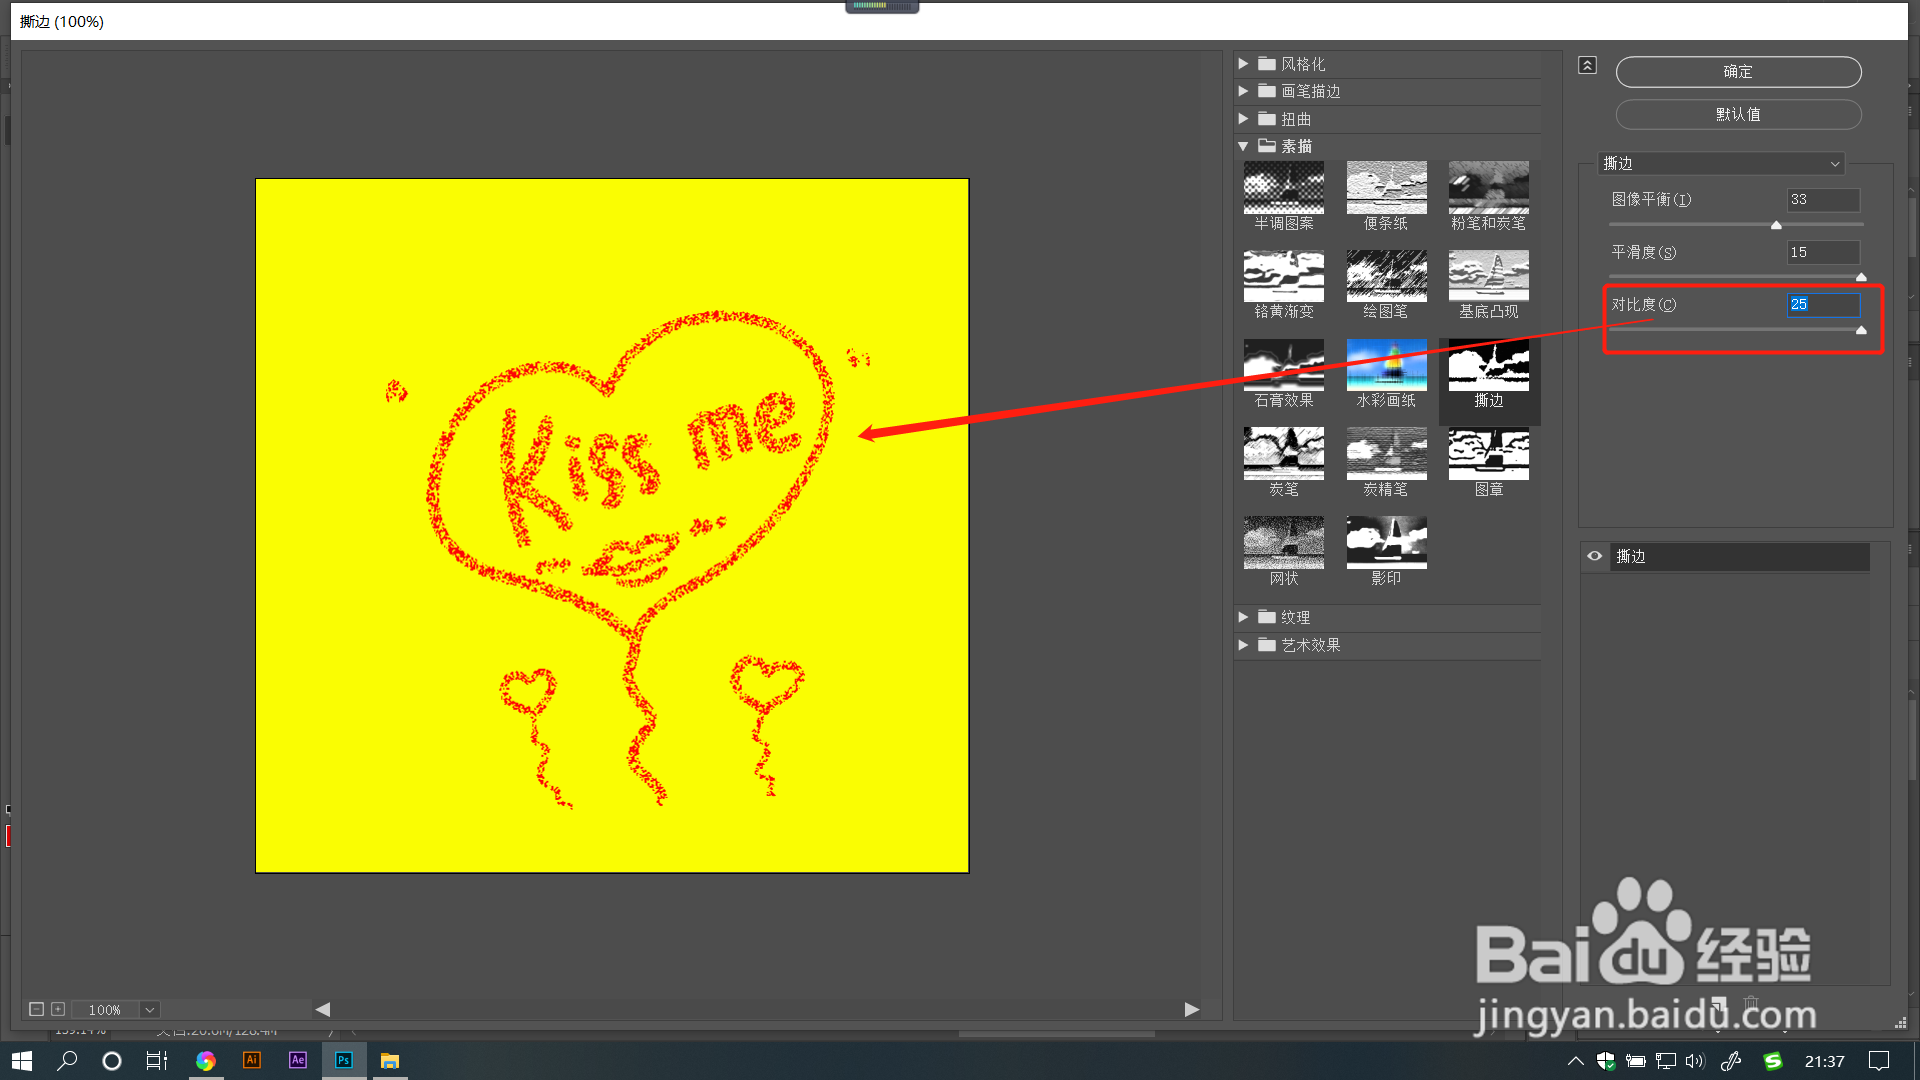Show hidden system tray icons
The image size is (1920, 1080).
pyautogui.click(x=1576, y=1061)
